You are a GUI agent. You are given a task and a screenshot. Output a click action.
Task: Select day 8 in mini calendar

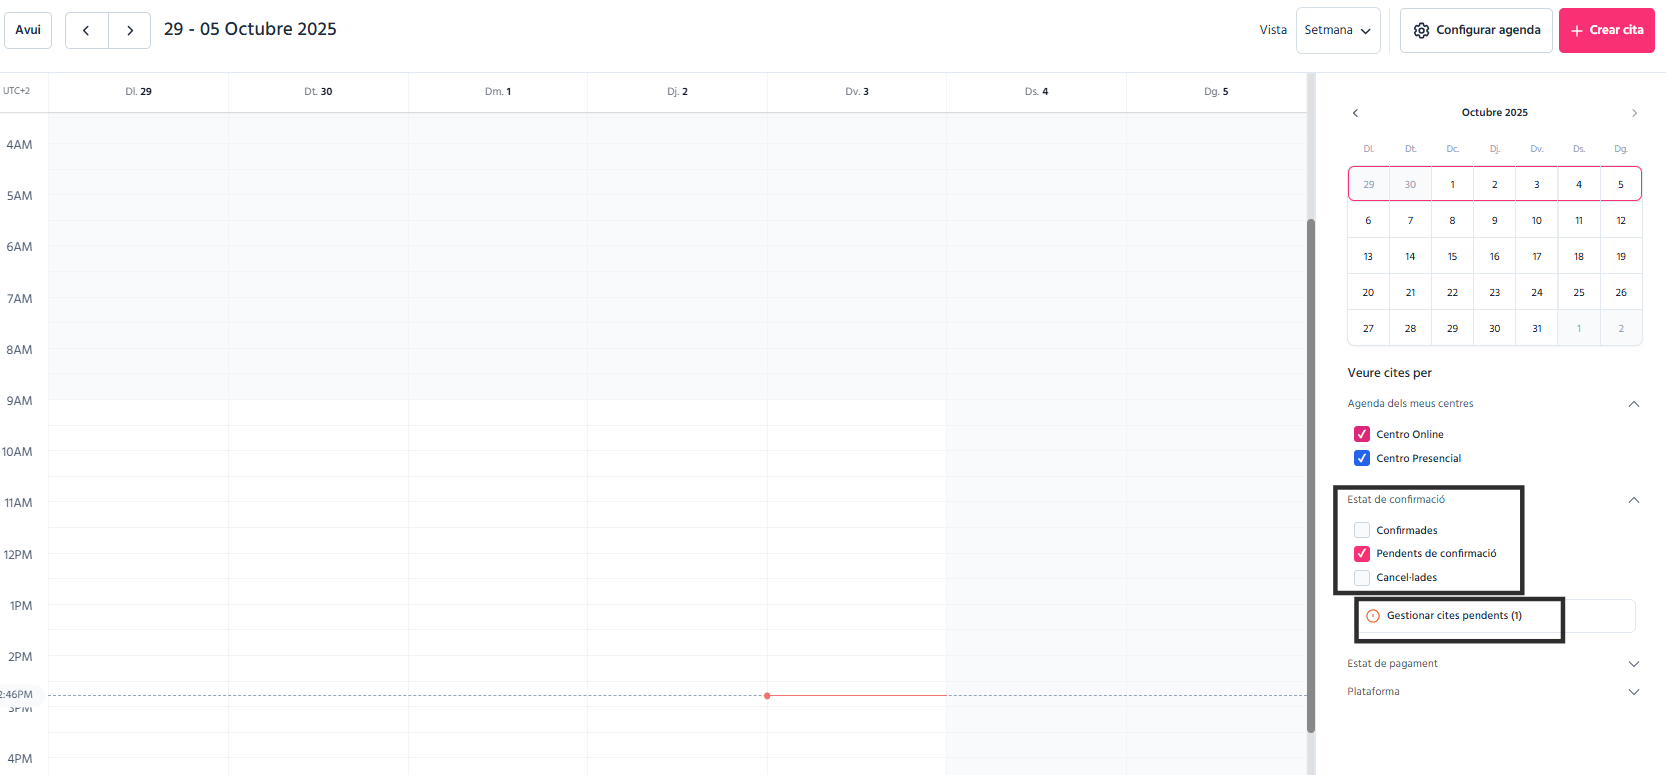[x=1452, y=221]
